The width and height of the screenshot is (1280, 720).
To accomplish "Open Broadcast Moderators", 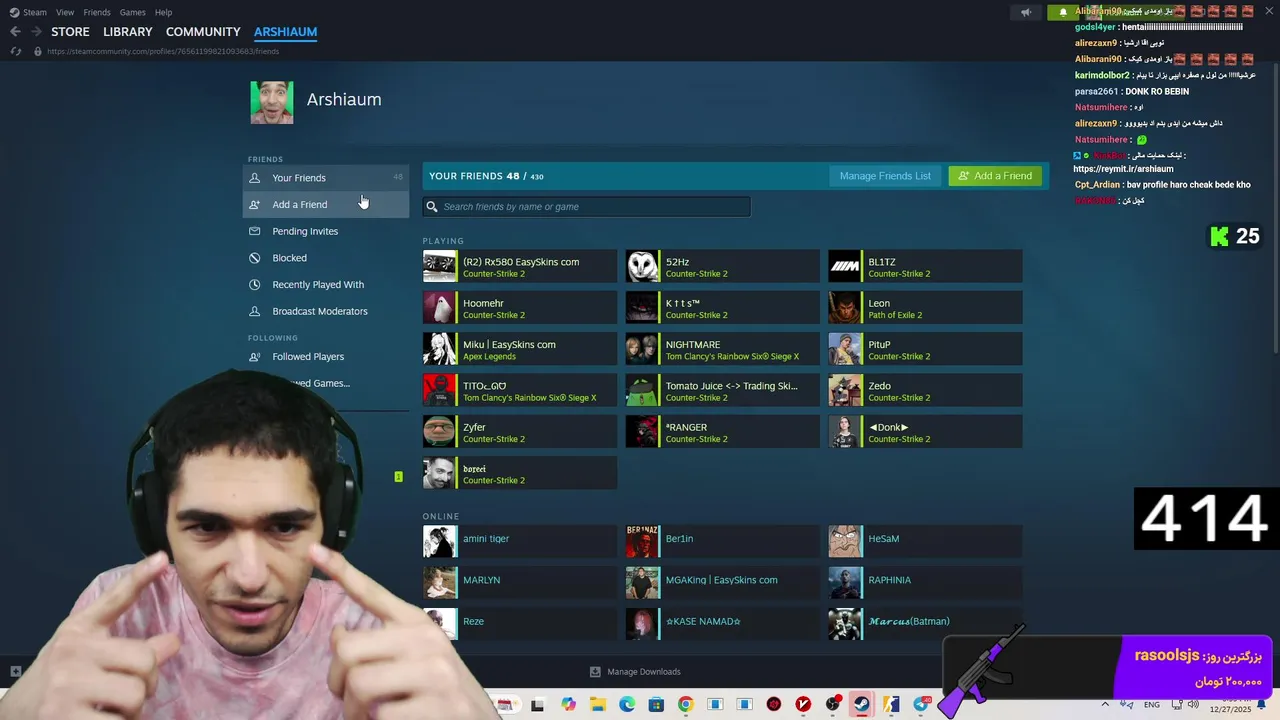I will (326, 311).
